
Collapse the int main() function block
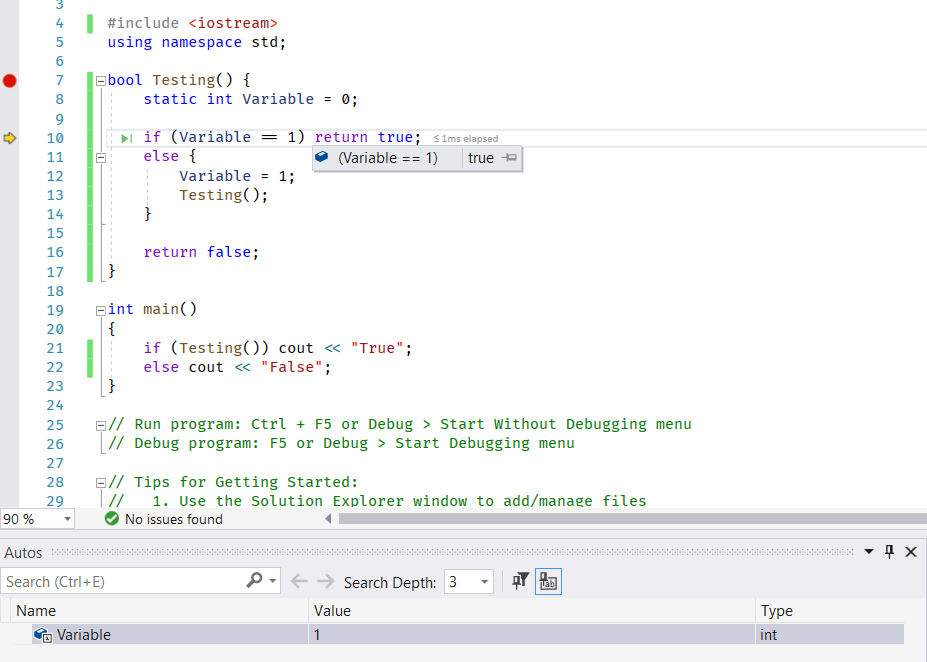point(101,310)
